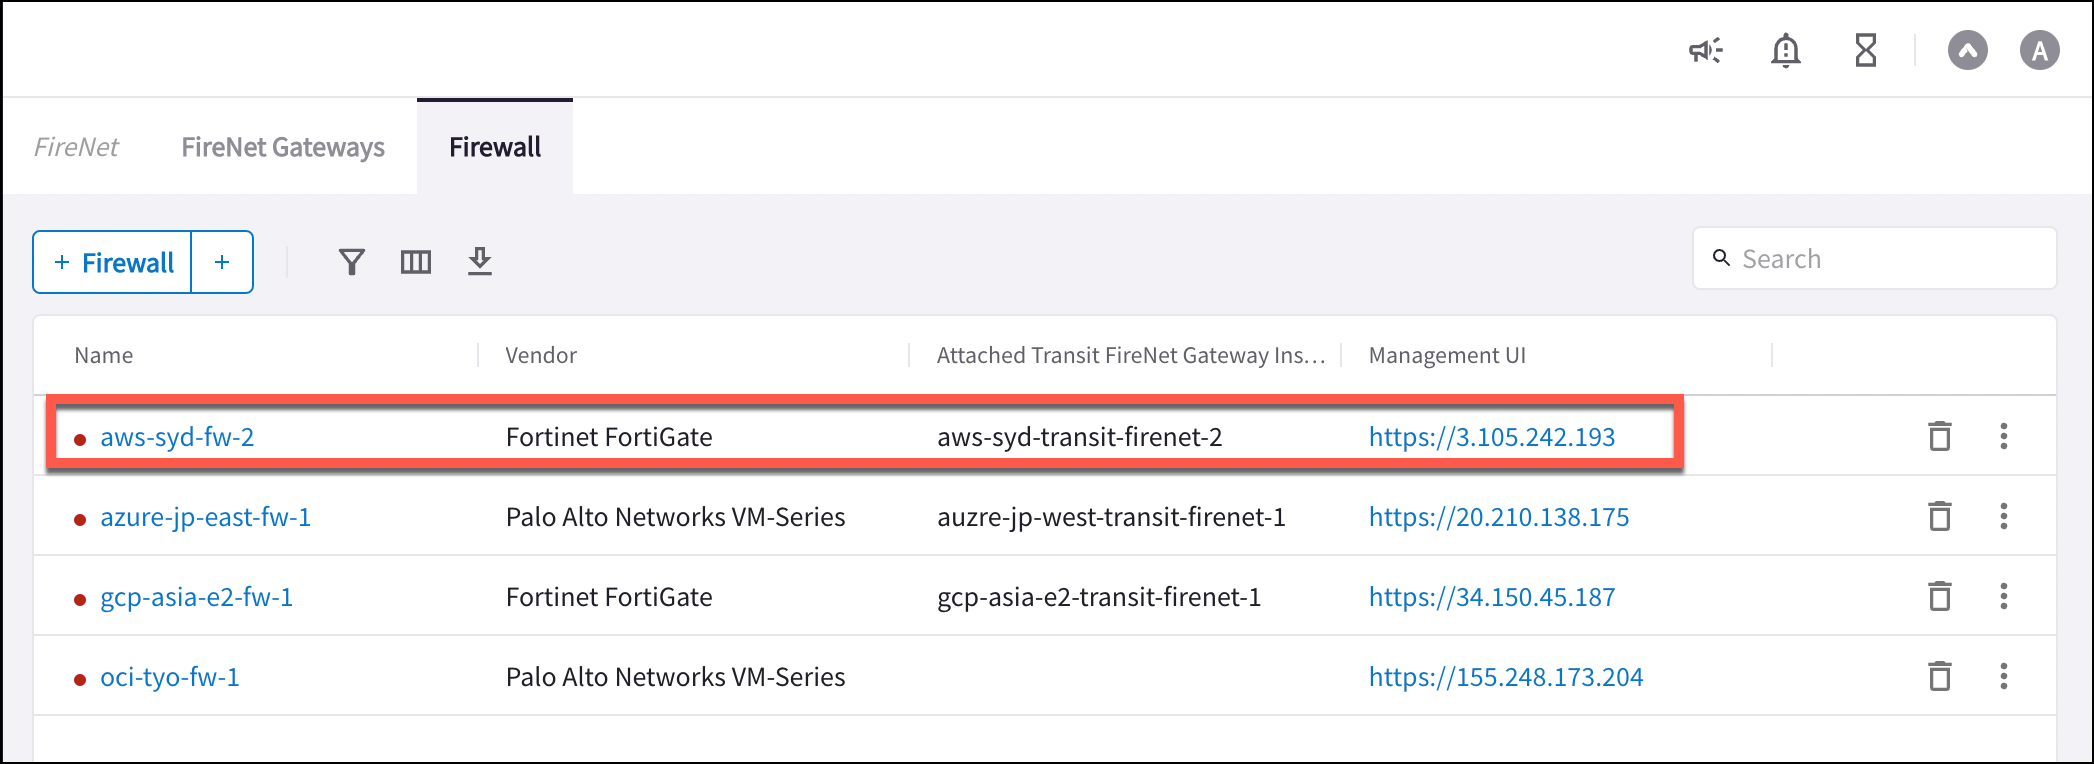Switch to the FireNet Gateways tab
The image size is (2094, 764).
[x=283, y=146]
